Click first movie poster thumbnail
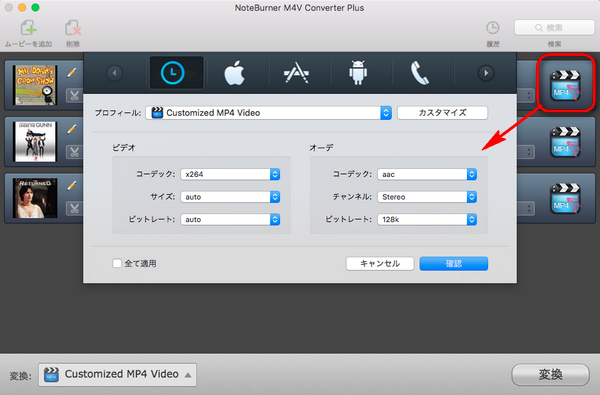600x395 pixels. 35,85
